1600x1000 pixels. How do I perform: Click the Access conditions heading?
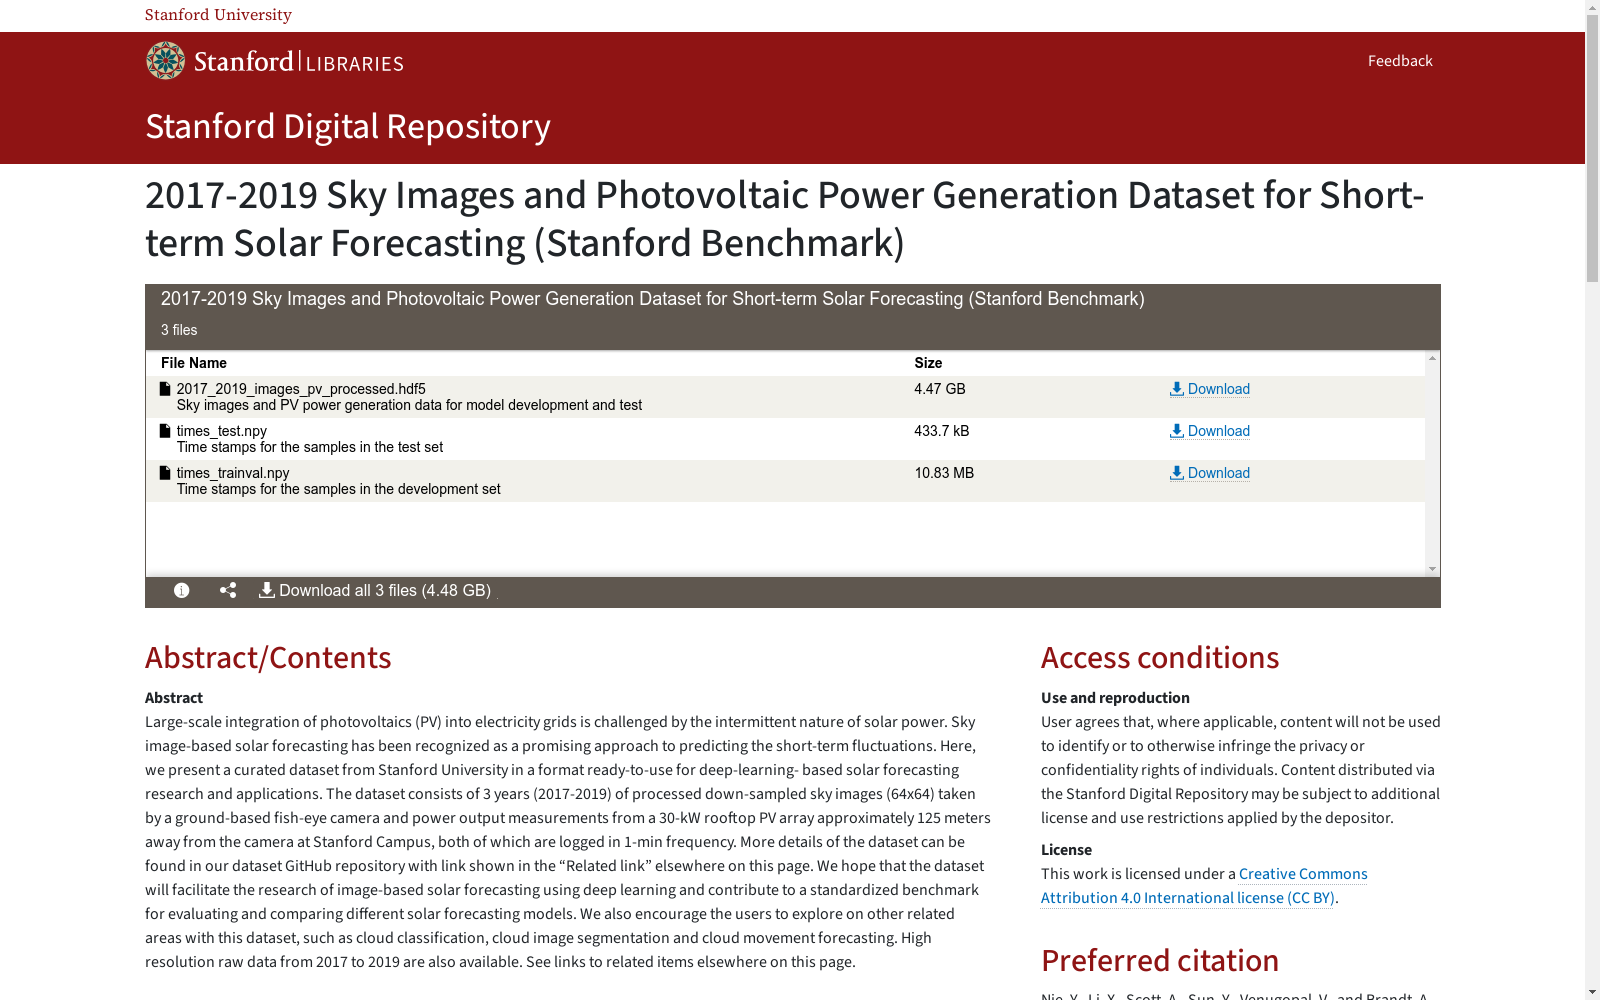click(1160, 658)
